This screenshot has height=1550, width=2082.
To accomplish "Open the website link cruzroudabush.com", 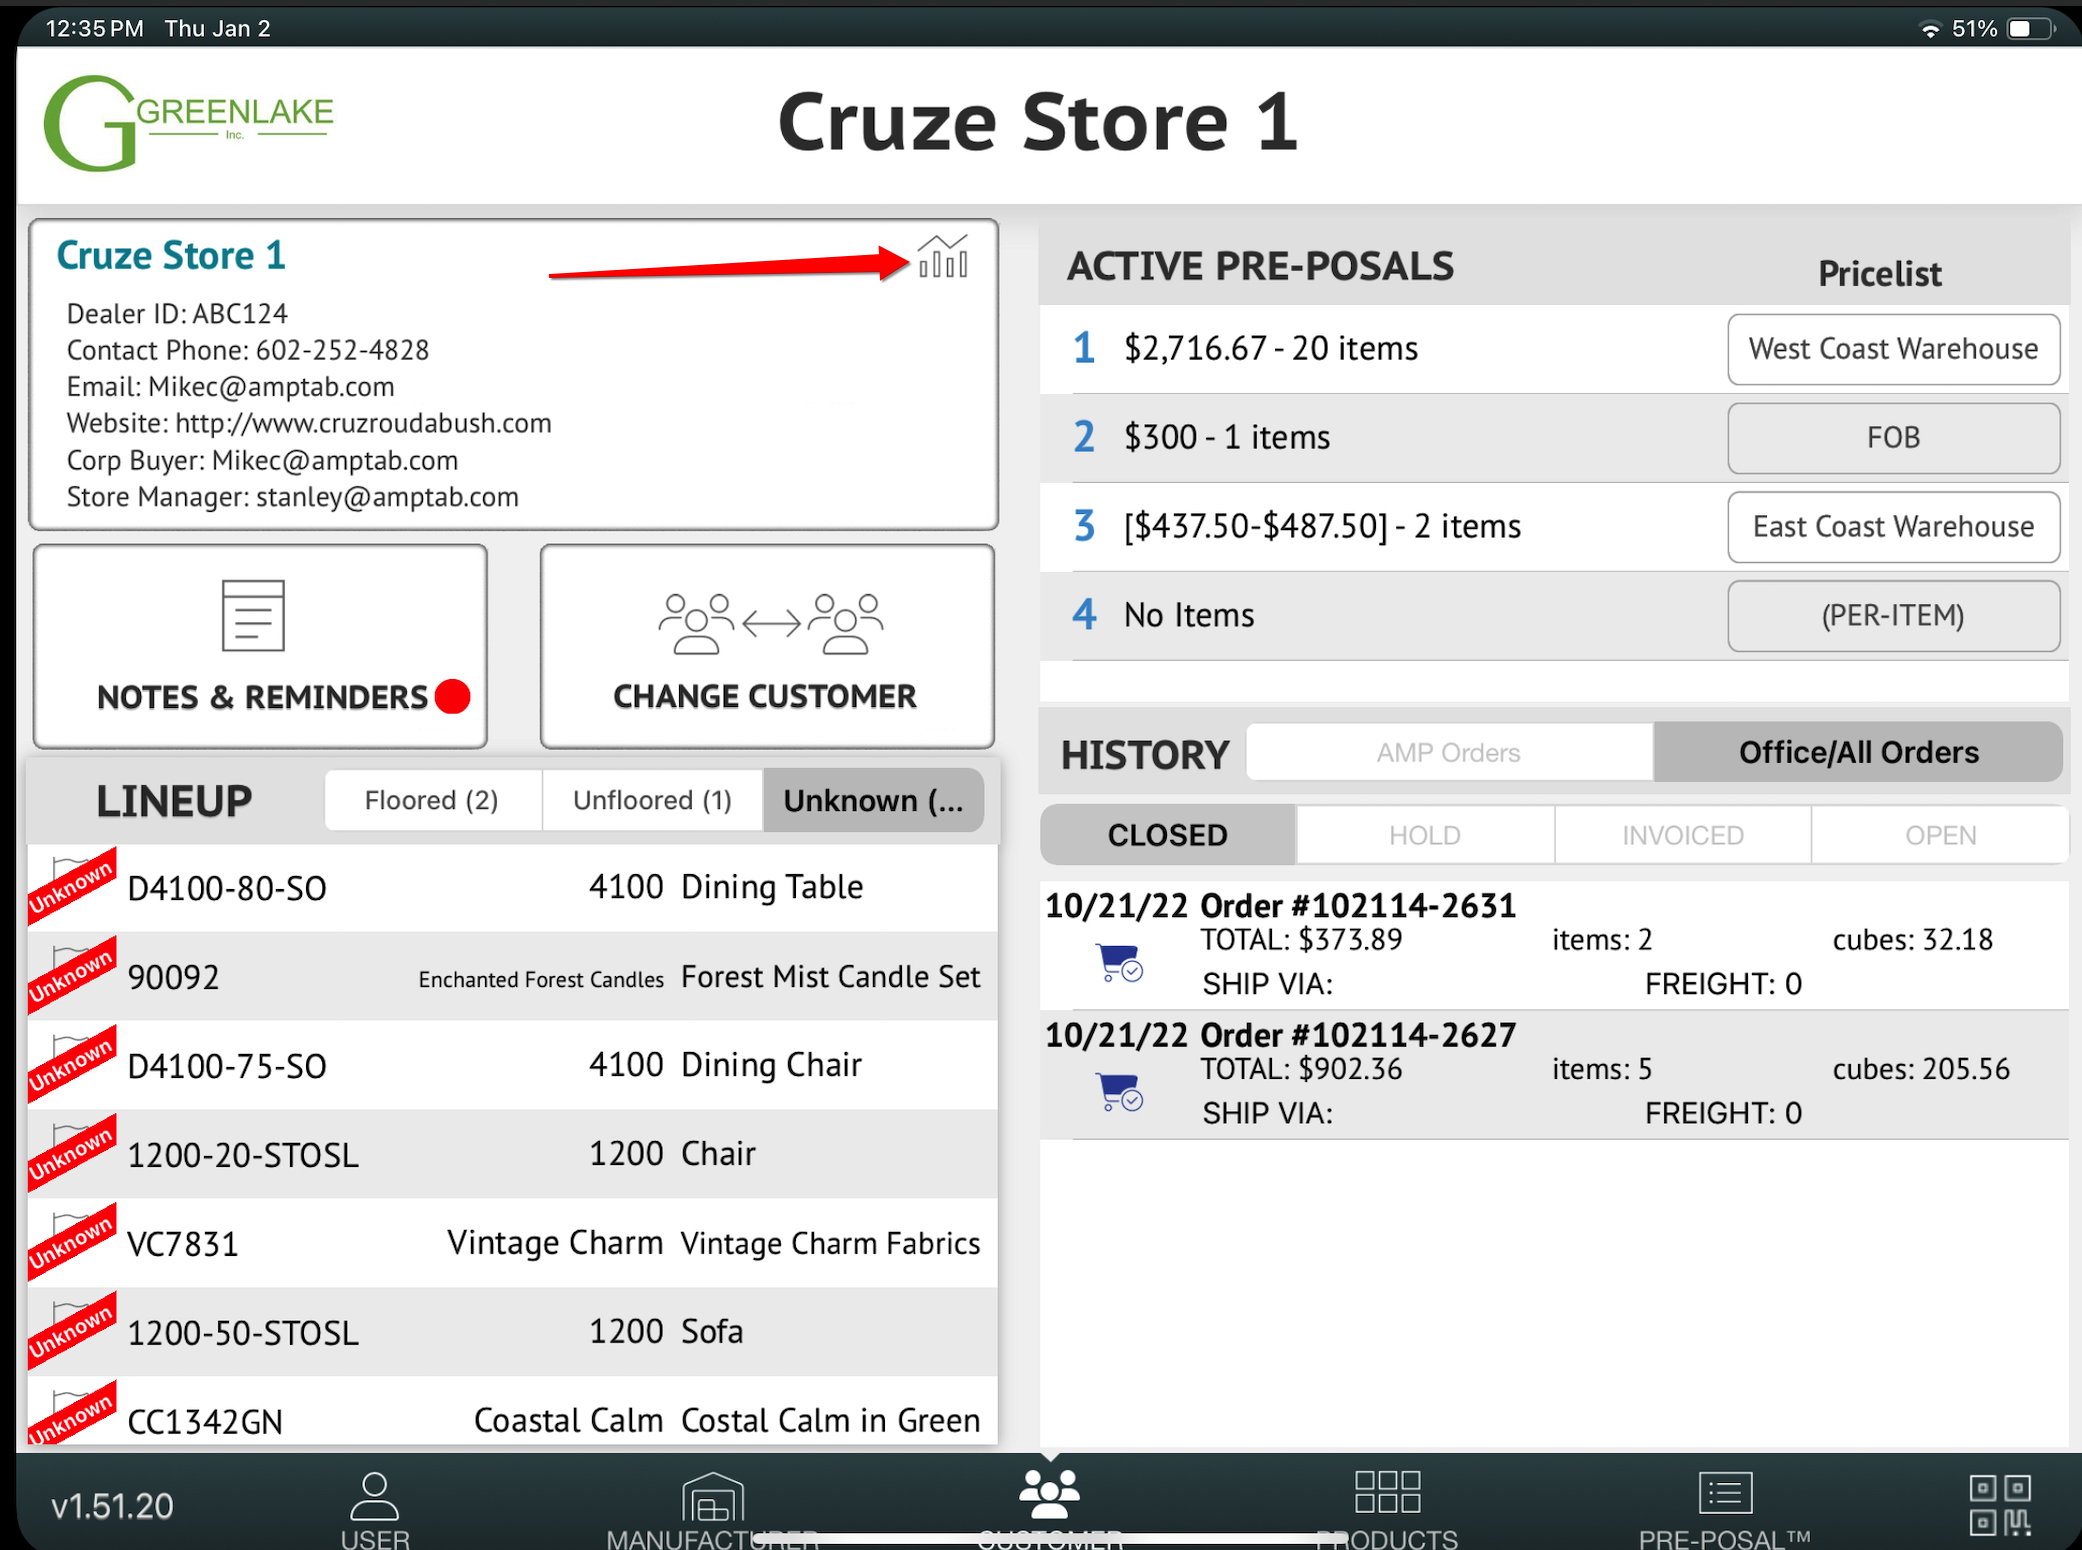I will 362,423.
